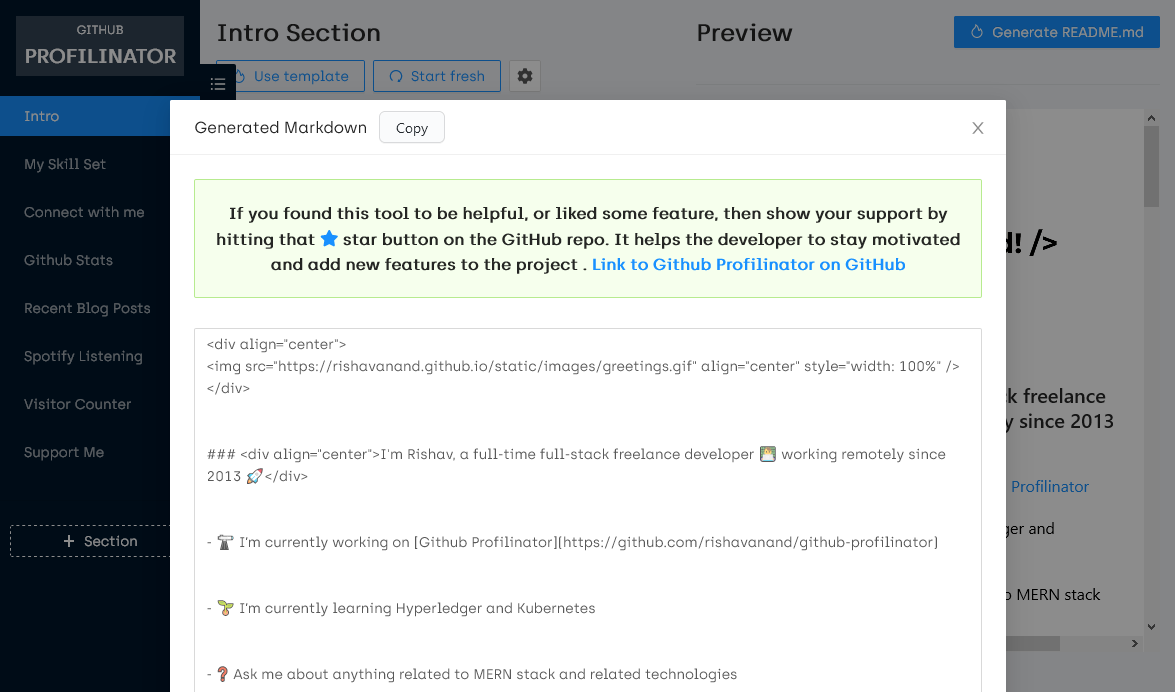Click Generate README.md button

[1057, 32]
